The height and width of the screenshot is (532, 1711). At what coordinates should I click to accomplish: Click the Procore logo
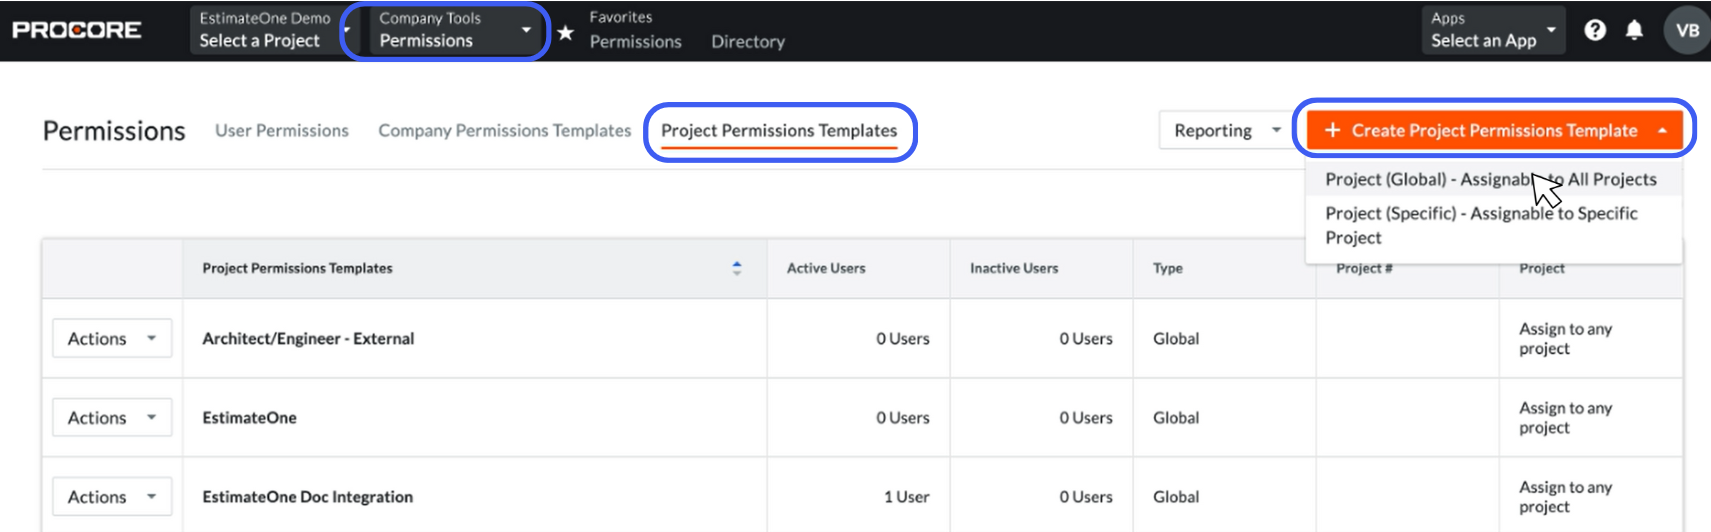(x=77, y=30)
